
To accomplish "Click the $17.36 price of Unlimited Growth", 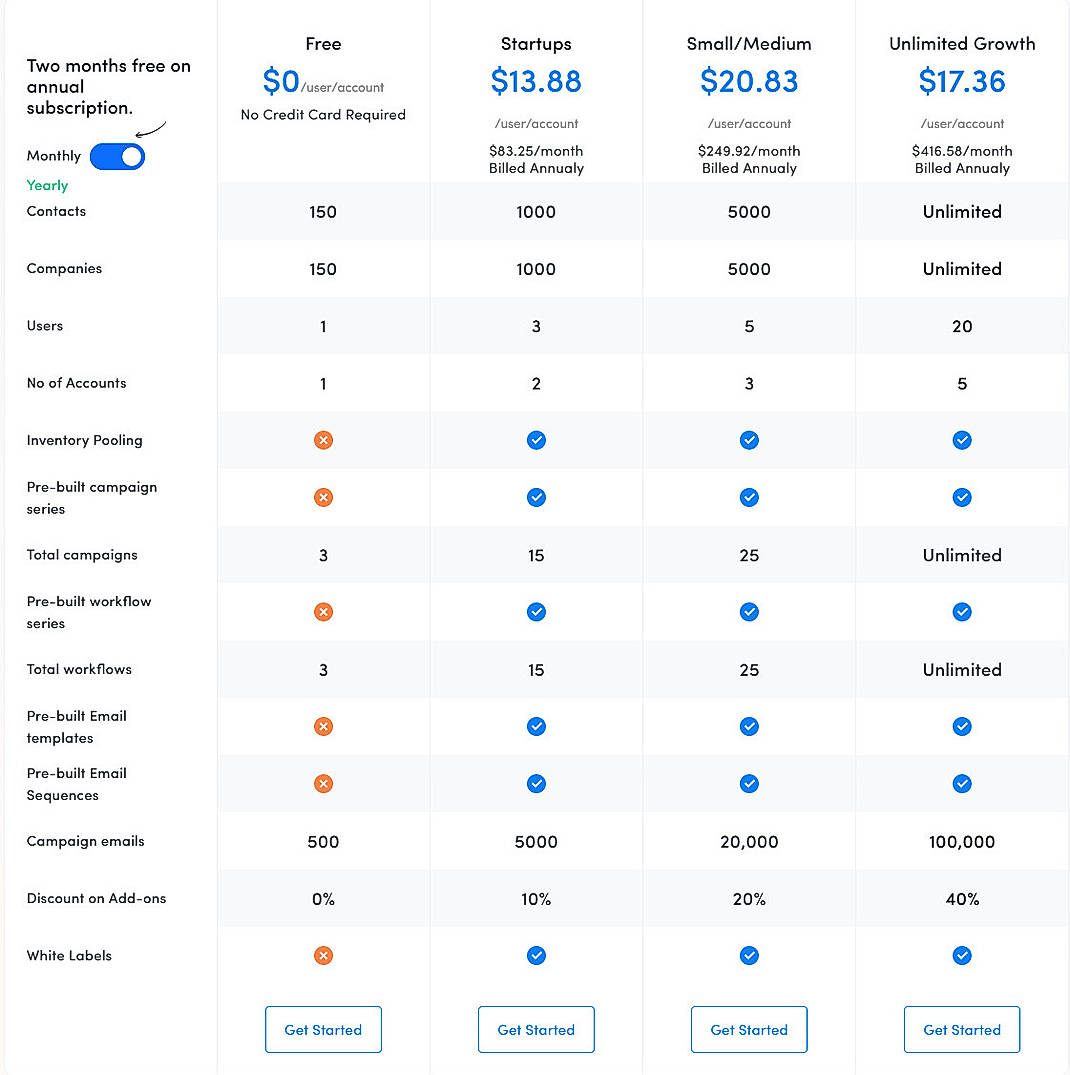I will [x=962, y=82].
